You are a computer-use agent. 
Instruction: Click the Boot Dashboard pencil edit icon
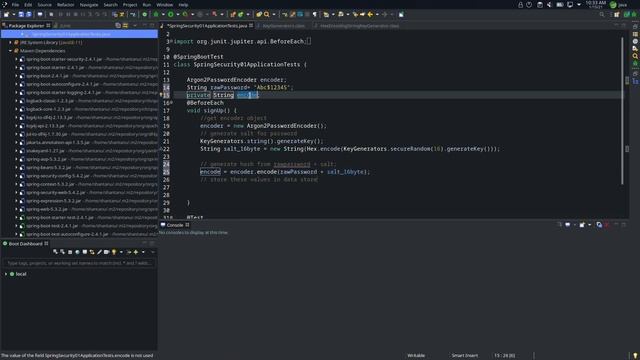(x=99, y=252)
